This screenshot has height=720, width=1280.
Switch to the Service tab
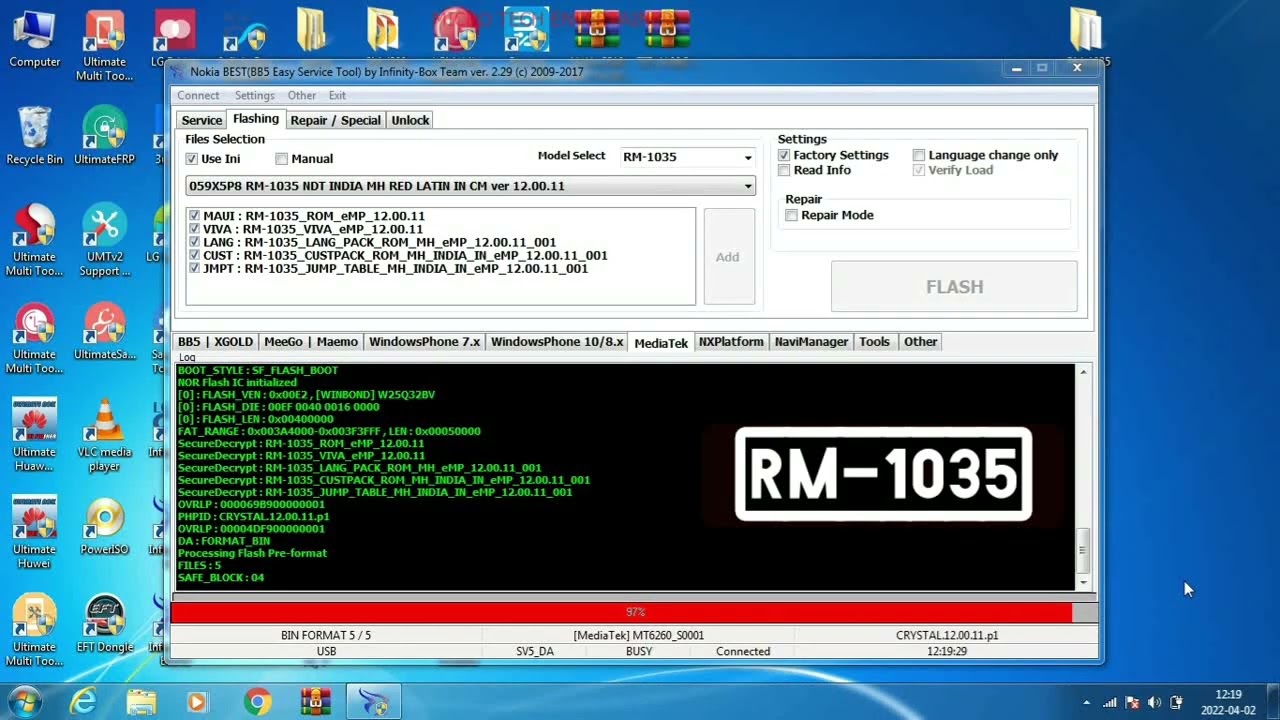pyautogui.click(x=202, y=120)
